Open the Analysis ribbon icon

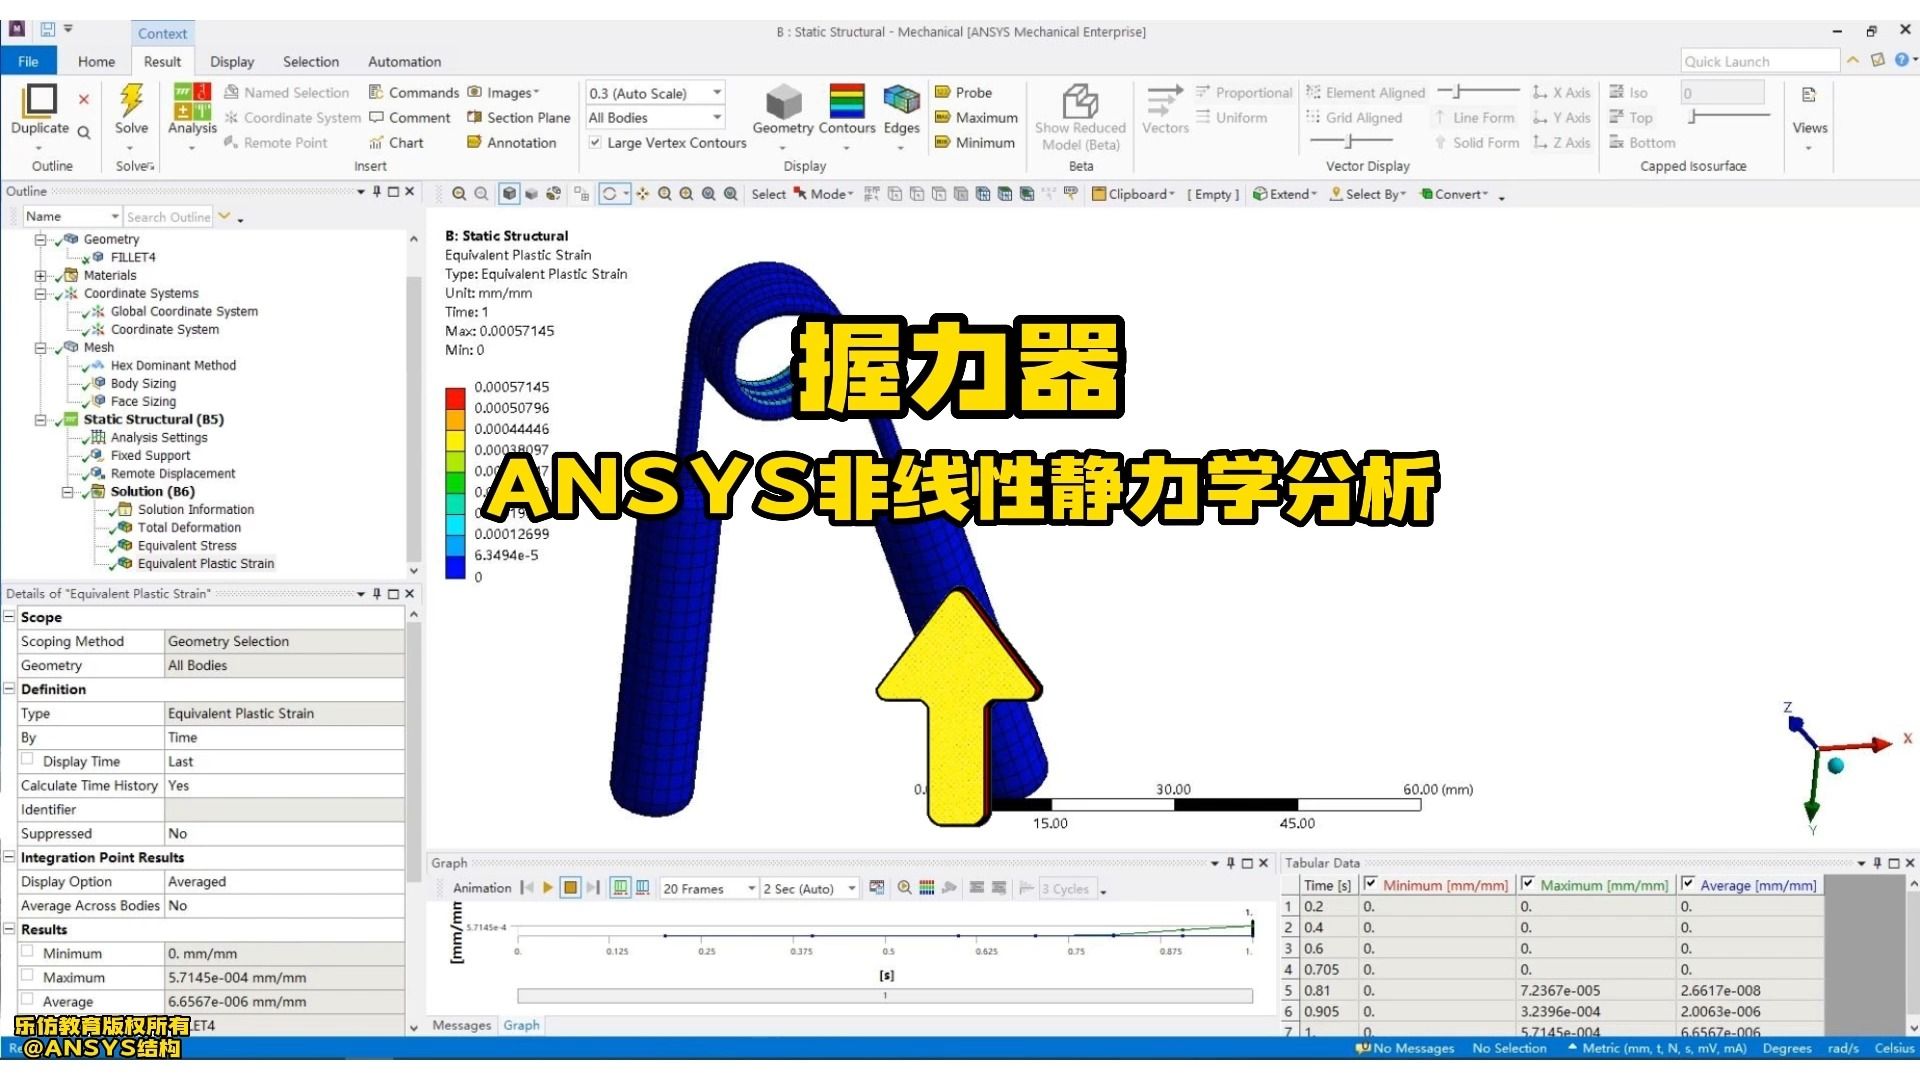coord(192,101)
